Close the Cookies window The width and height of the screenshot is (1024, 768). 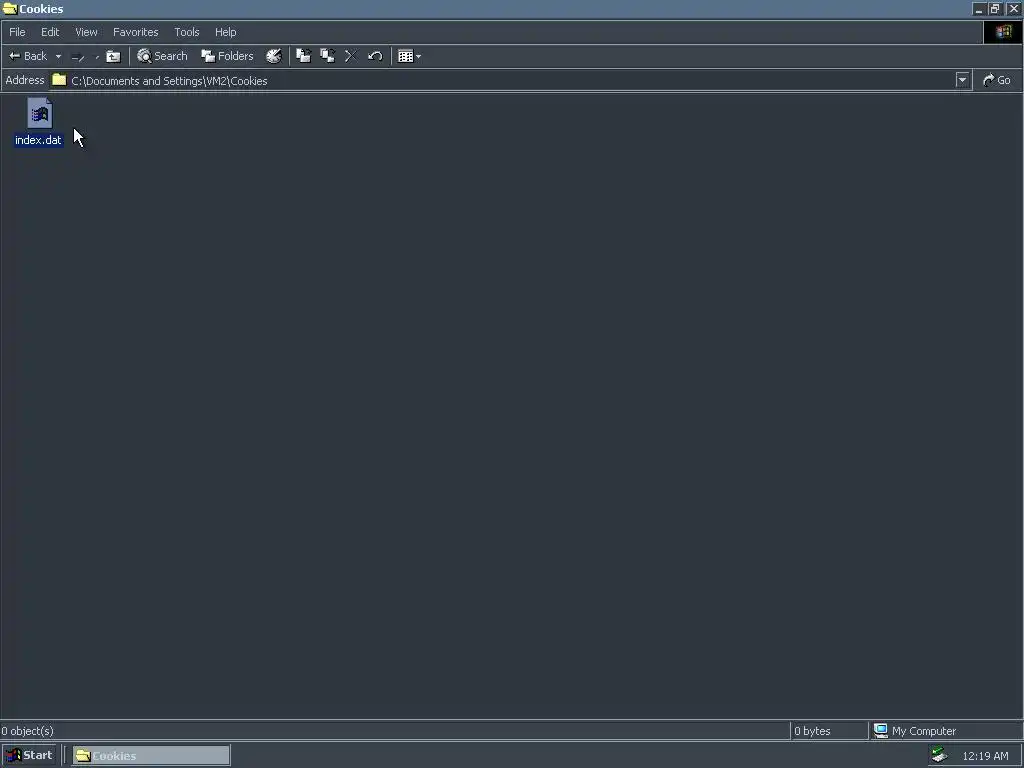click(x=1014, y=9)
